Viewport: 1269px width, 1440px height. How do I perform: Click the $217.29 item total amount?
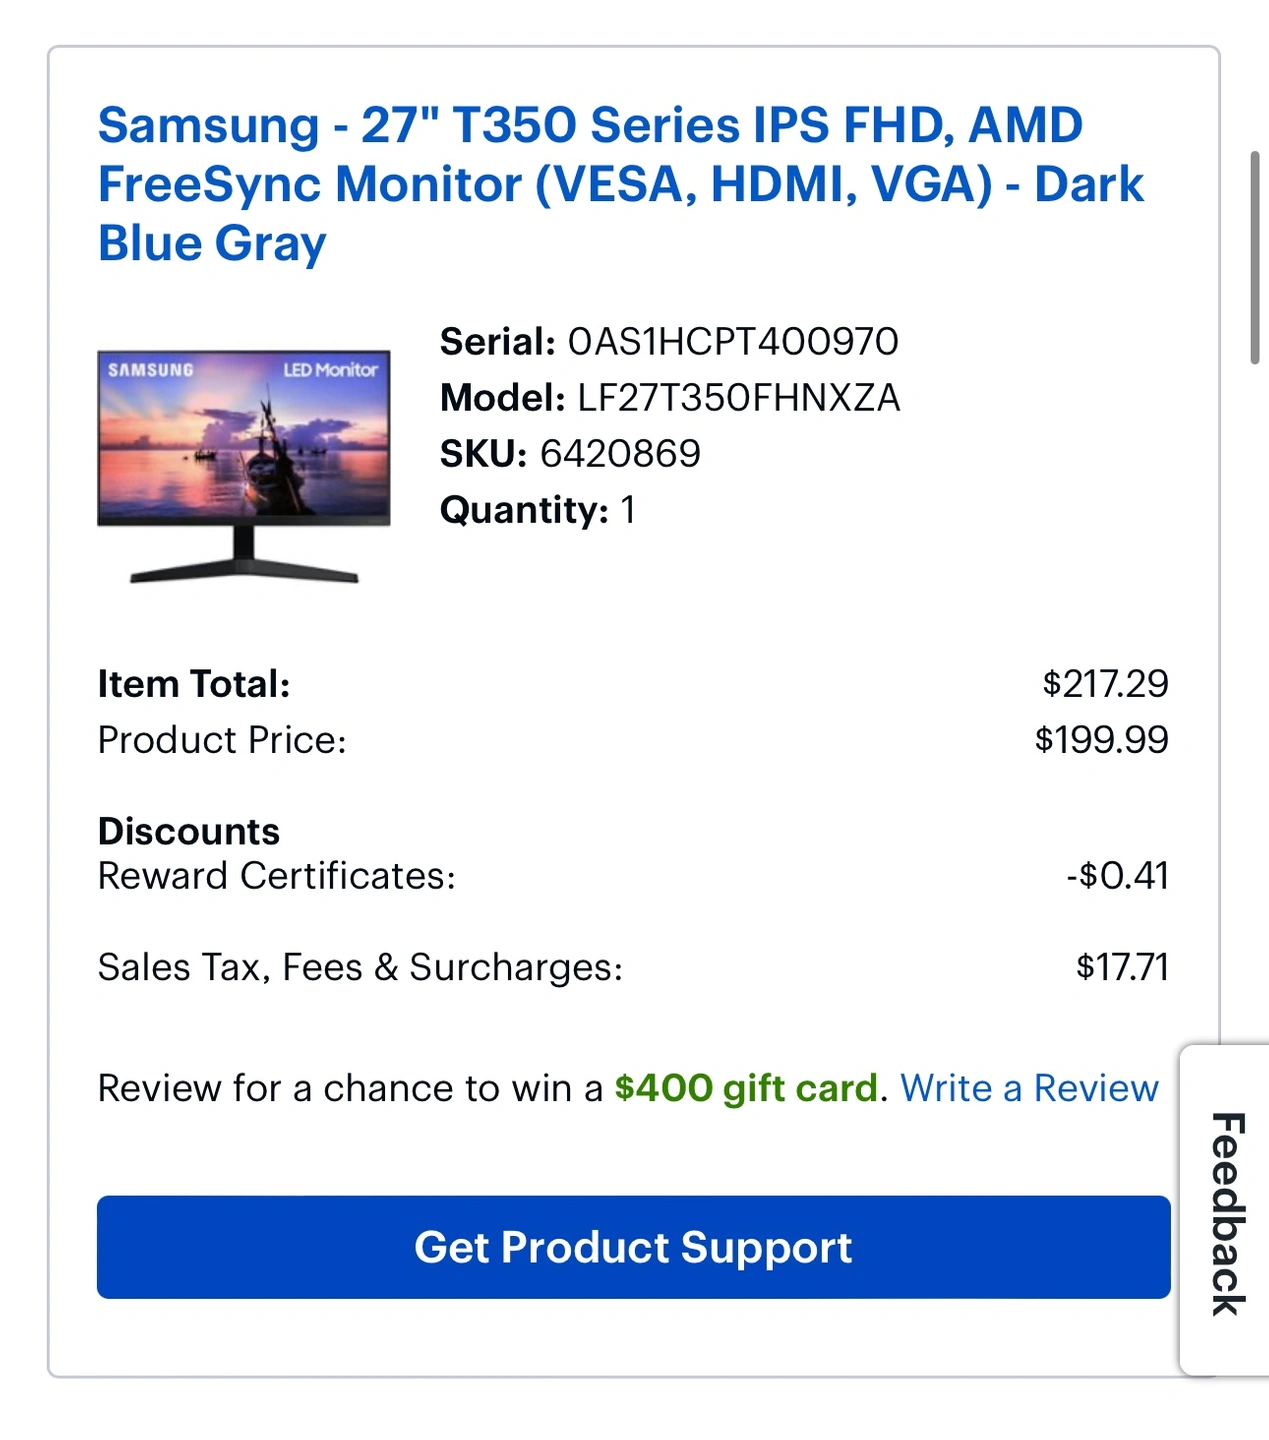point(1105,684)
